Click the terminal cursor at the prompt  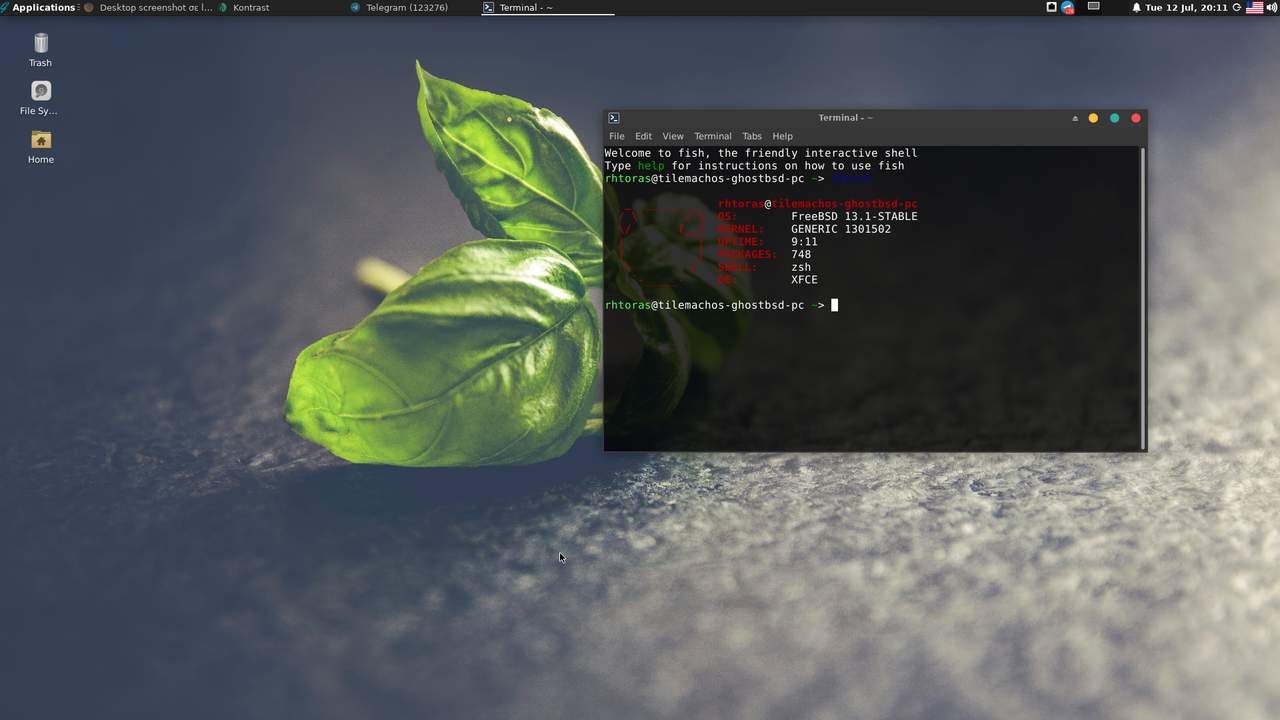coord(835,305)
